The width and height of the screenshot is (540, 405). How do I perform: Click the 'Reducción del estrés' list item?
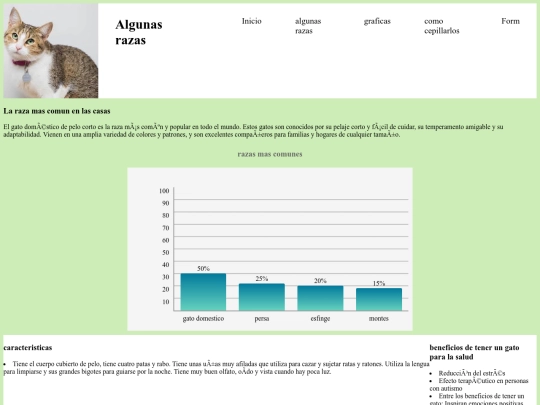tap(472, 373)
